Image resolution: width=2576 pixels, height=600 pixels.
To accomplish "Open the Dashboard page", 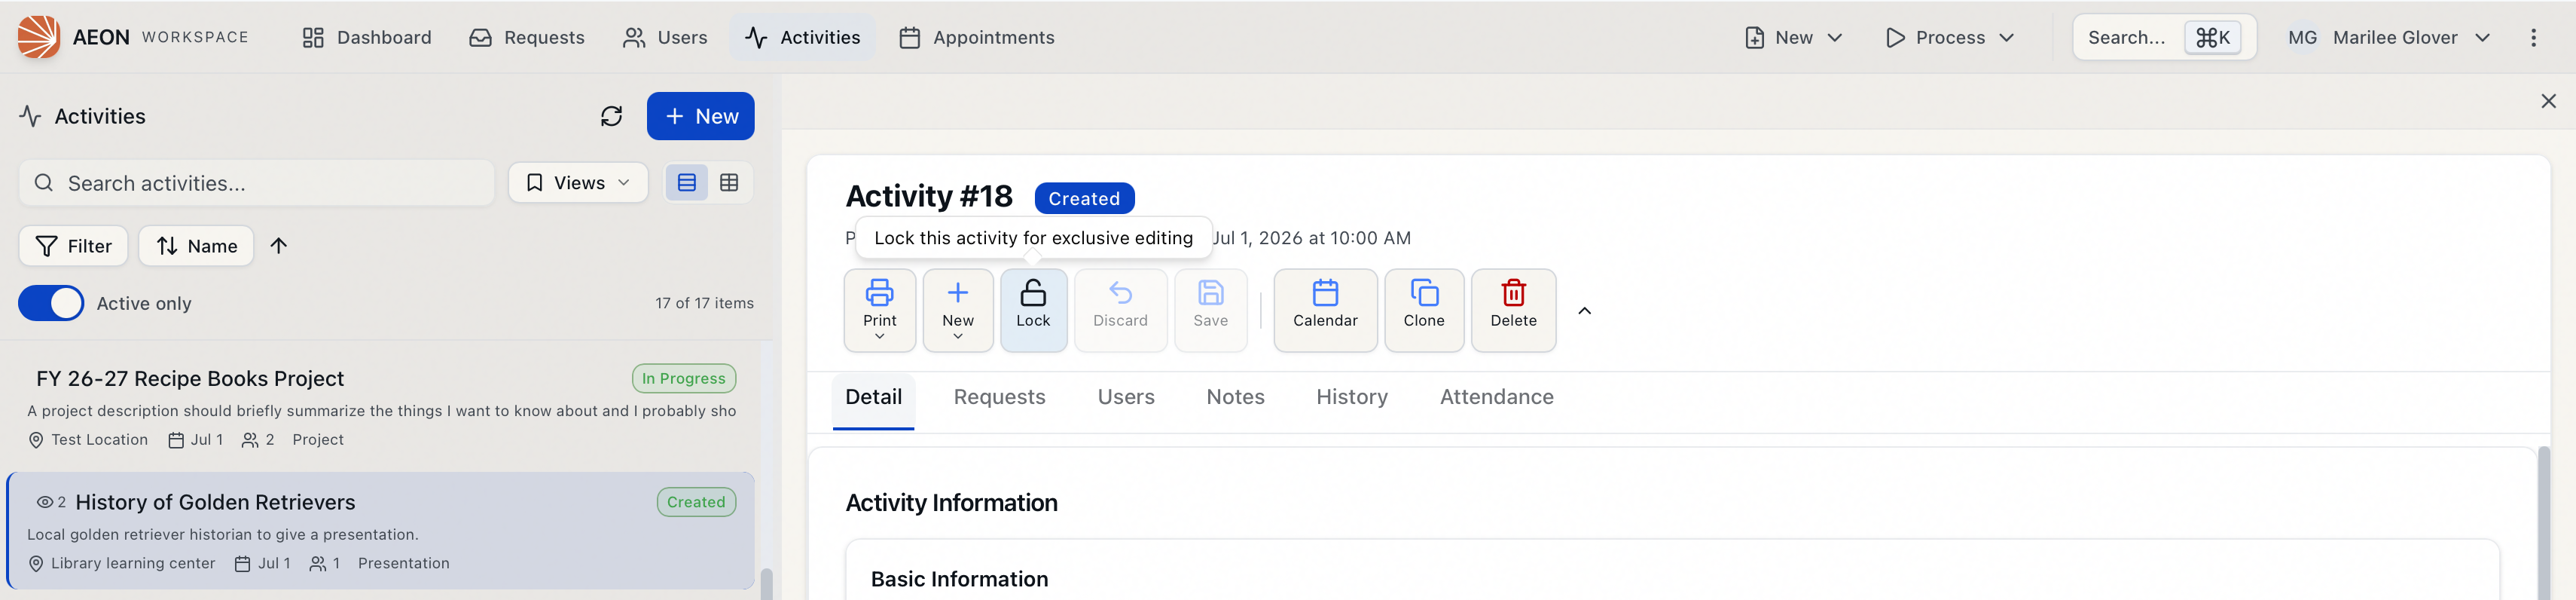I will point(366,37).
